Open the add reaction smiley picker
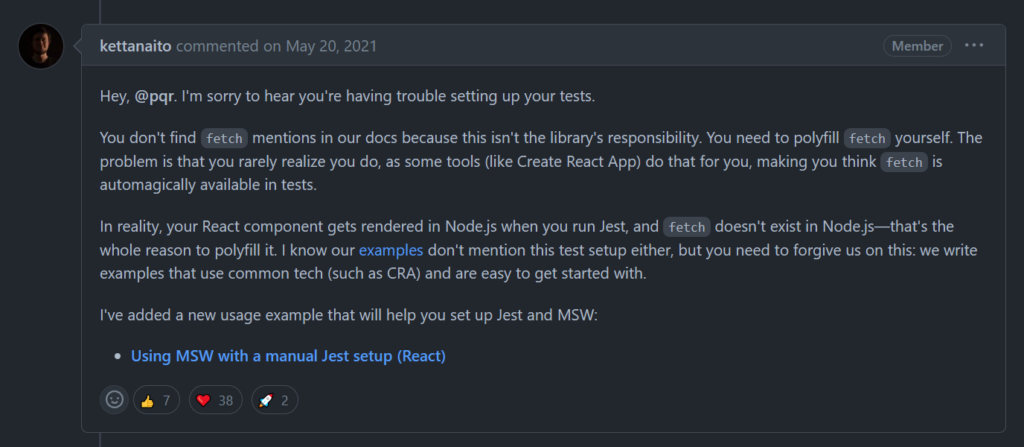Screen dimensions: 1024x447 pyautogui.click(x=115, y=399)
